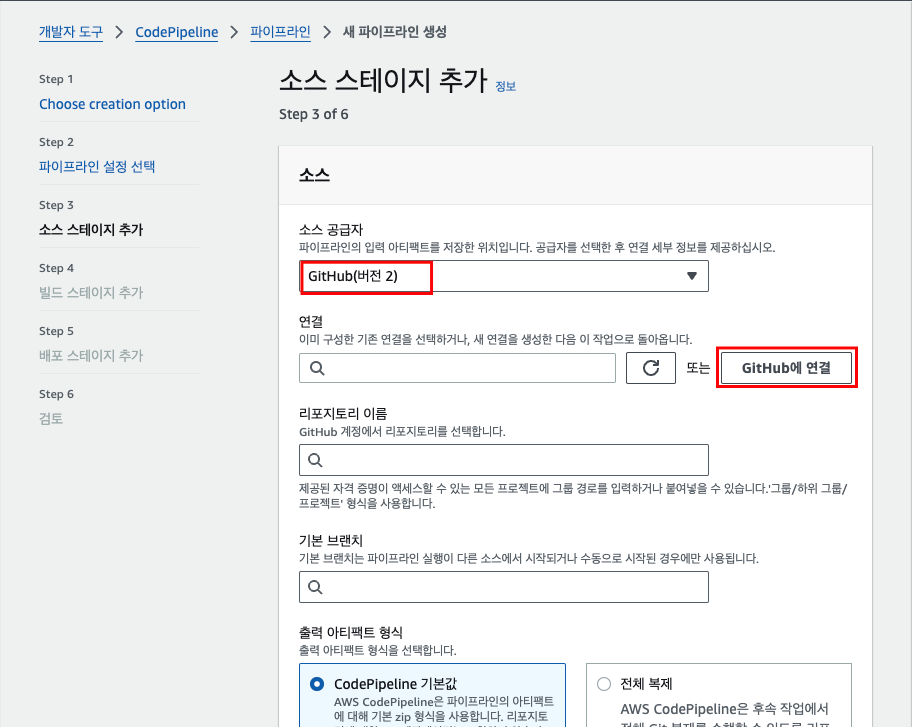
Task: Click the 새 파이프라인 생성 breadcrumb text
Action: [395, 32]
